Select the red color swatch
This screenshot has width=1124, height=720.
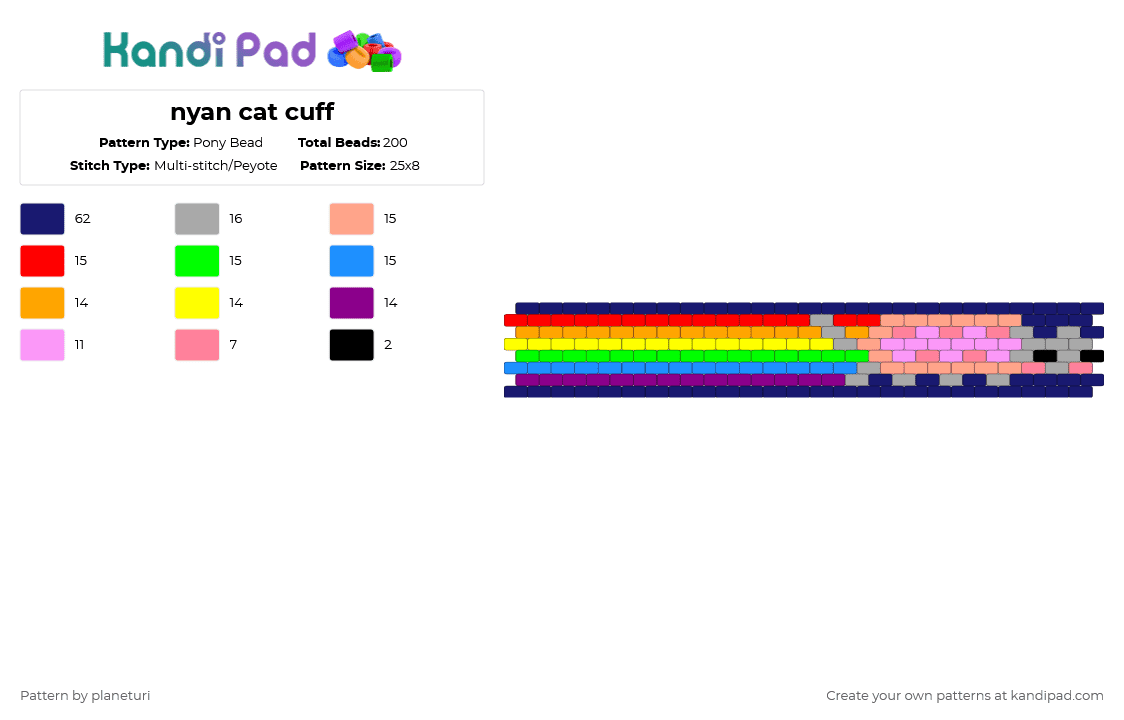point(42,261)
